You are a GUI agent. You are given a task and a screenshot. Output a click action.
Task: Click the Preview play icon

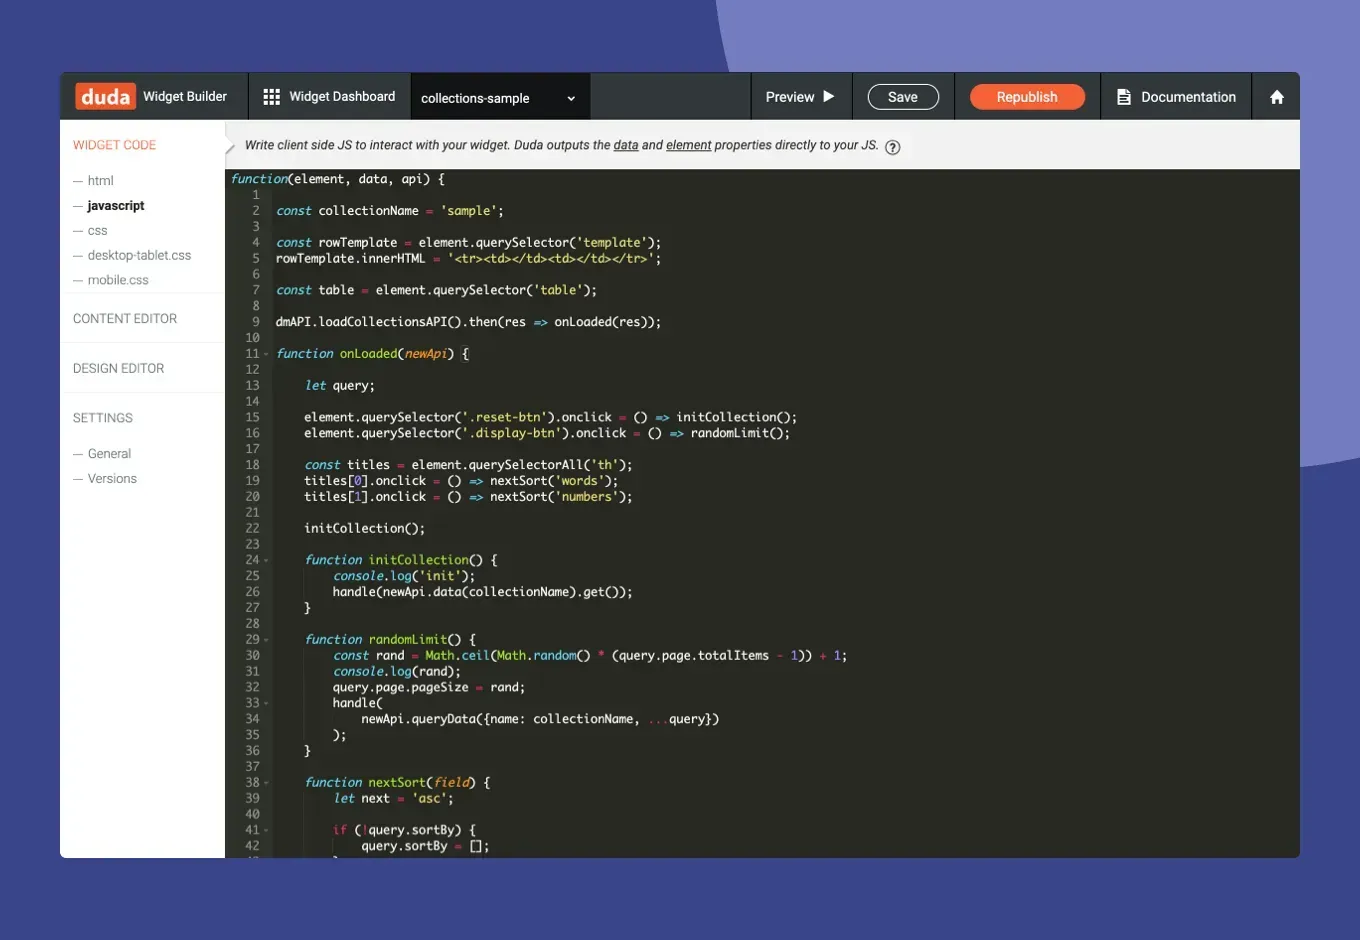tap(828, 96)
